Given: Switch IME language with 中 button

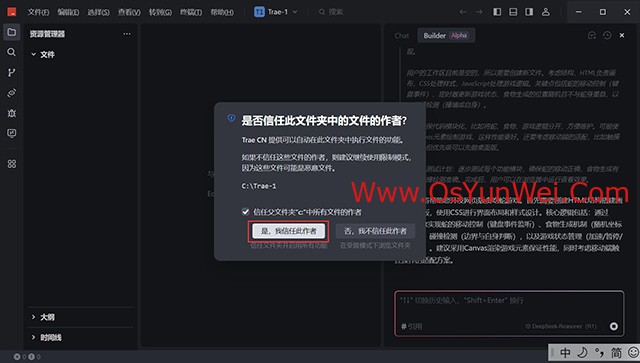Looking at the screenshot, I should [x=565, y=352].
